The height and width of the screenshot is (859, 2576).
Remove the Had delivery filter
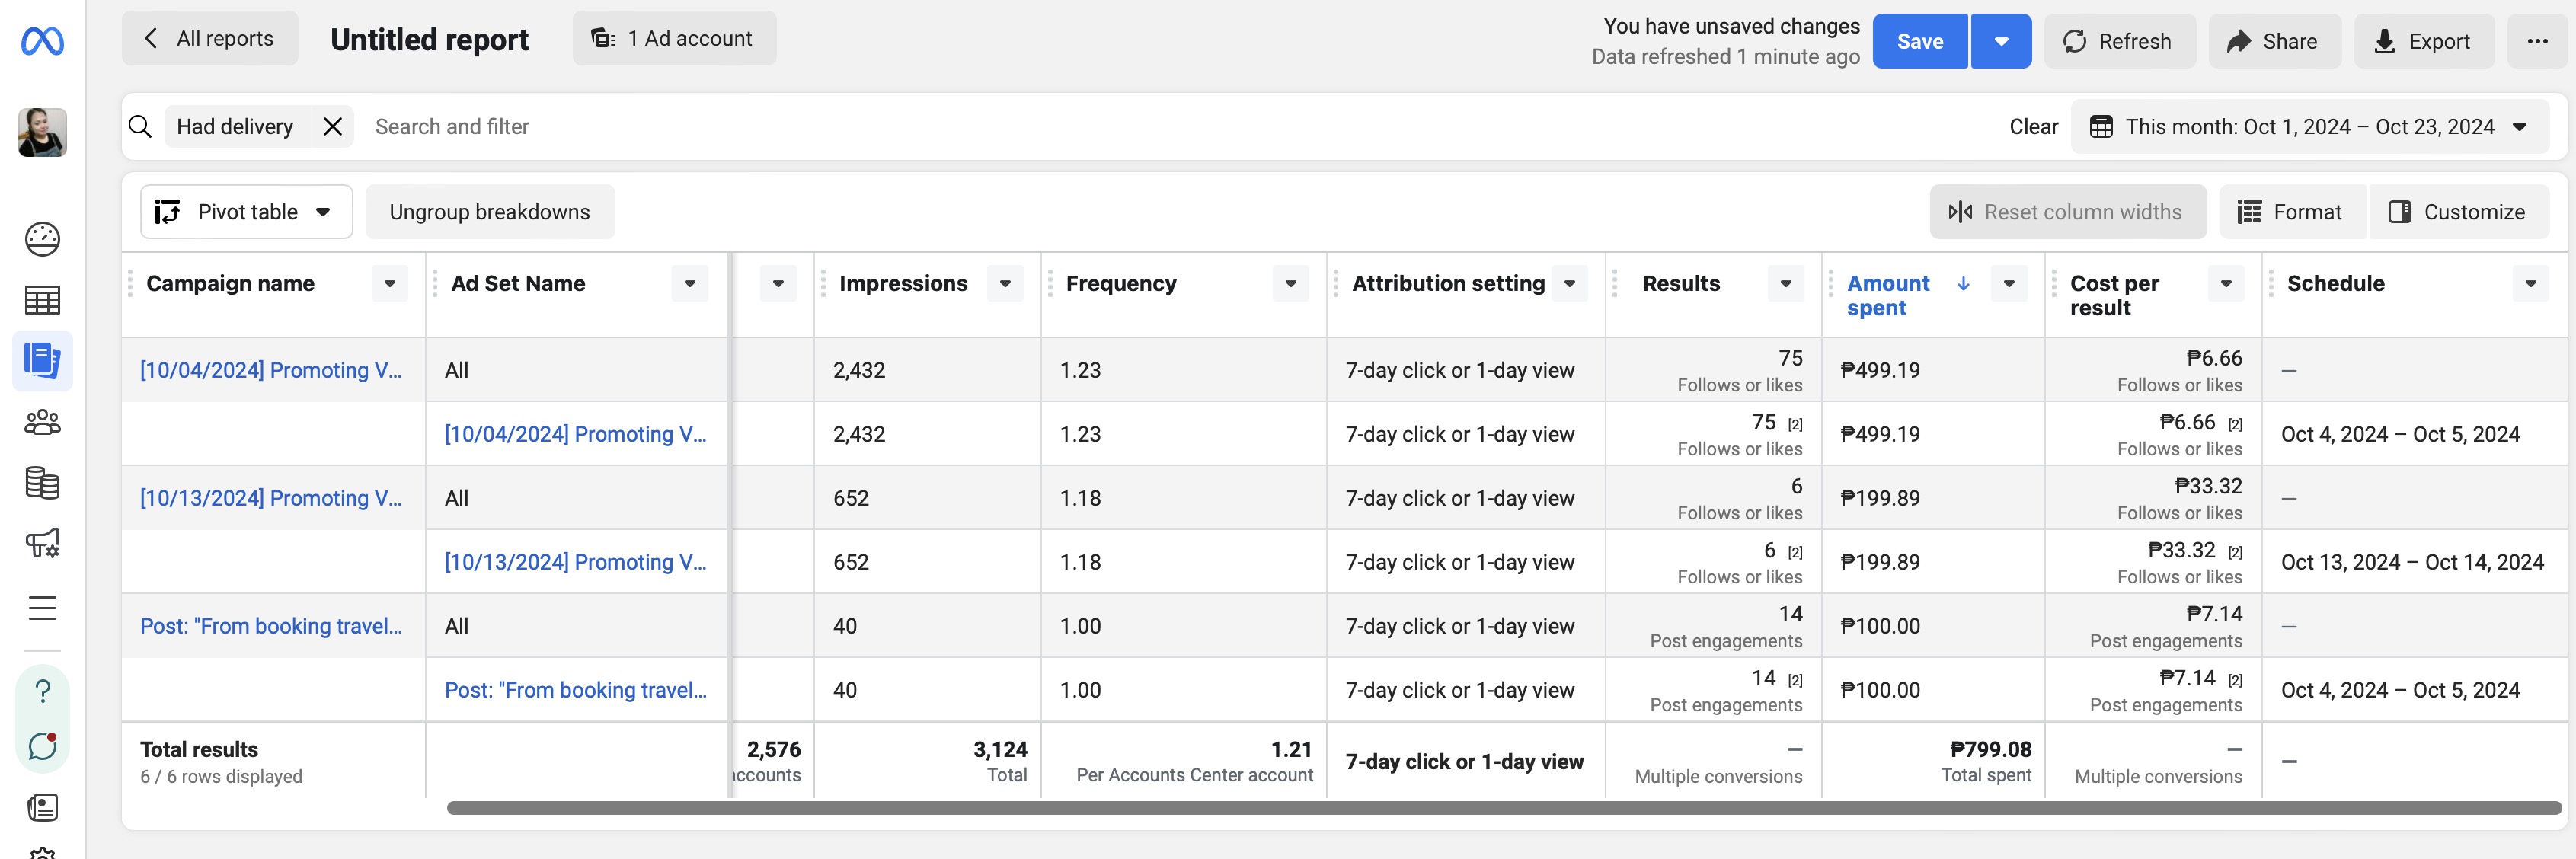tap(333, 127)
